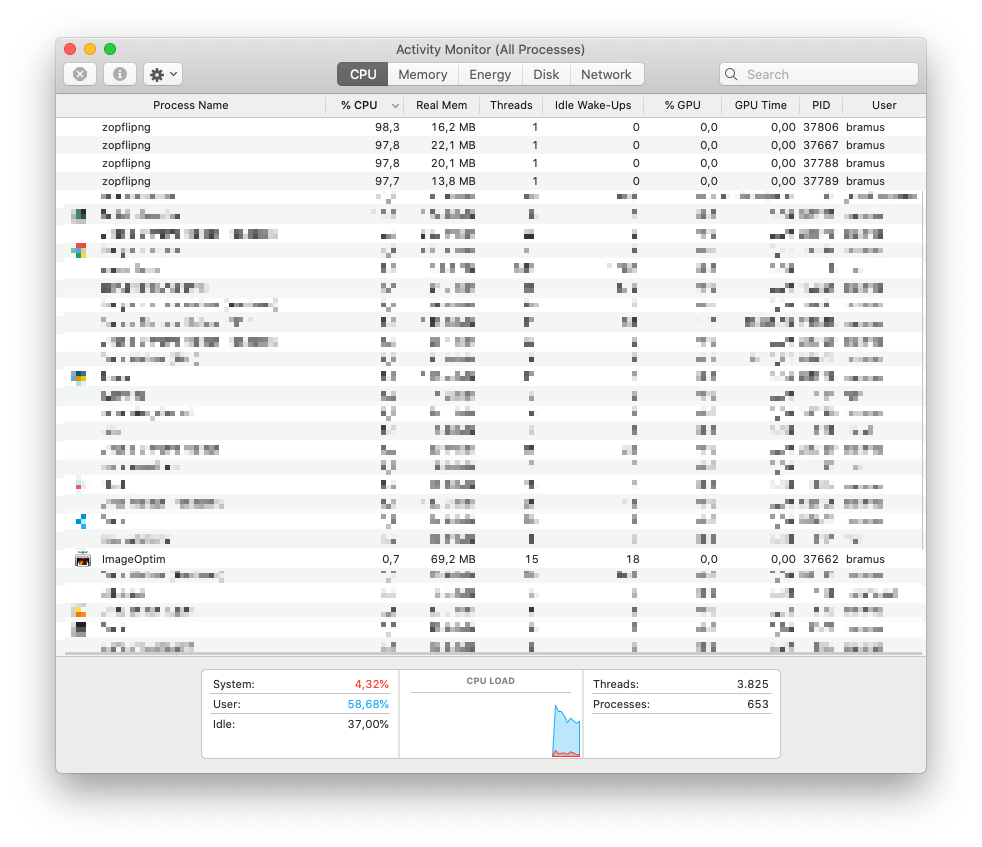Image resolution: width=982 pixels, height=847 pixels.
Task: Click the Idle 37,00% value
Action: (x=368, y=724)
